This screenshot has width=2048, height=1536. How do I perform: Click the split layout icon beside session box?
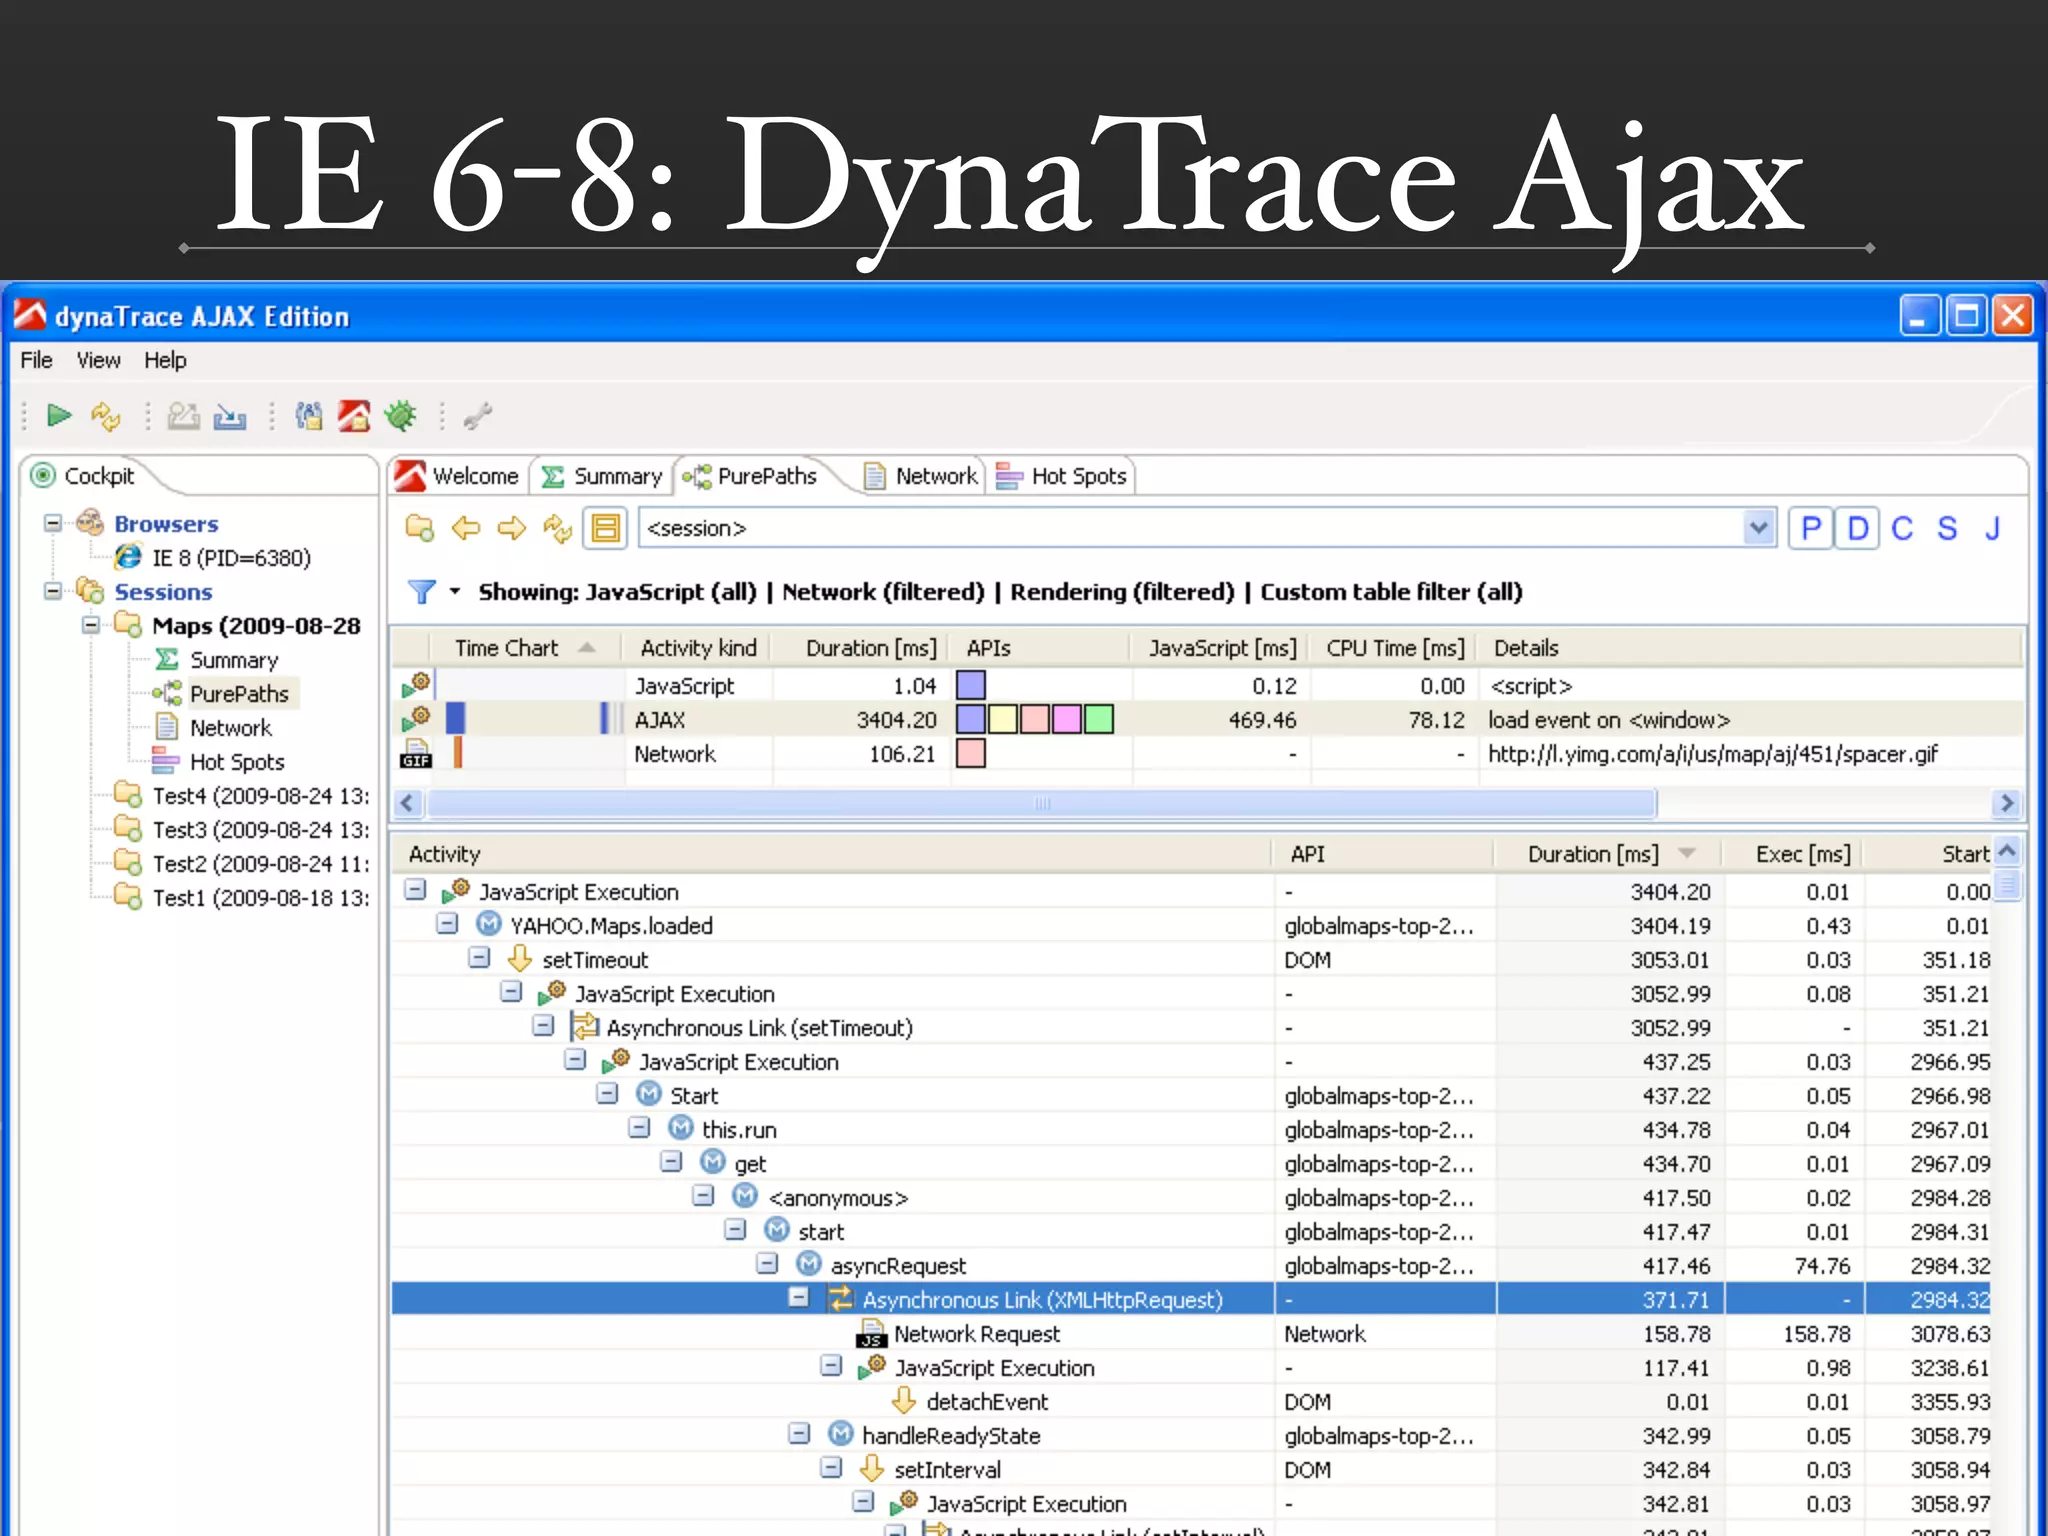tap(606, 528)
